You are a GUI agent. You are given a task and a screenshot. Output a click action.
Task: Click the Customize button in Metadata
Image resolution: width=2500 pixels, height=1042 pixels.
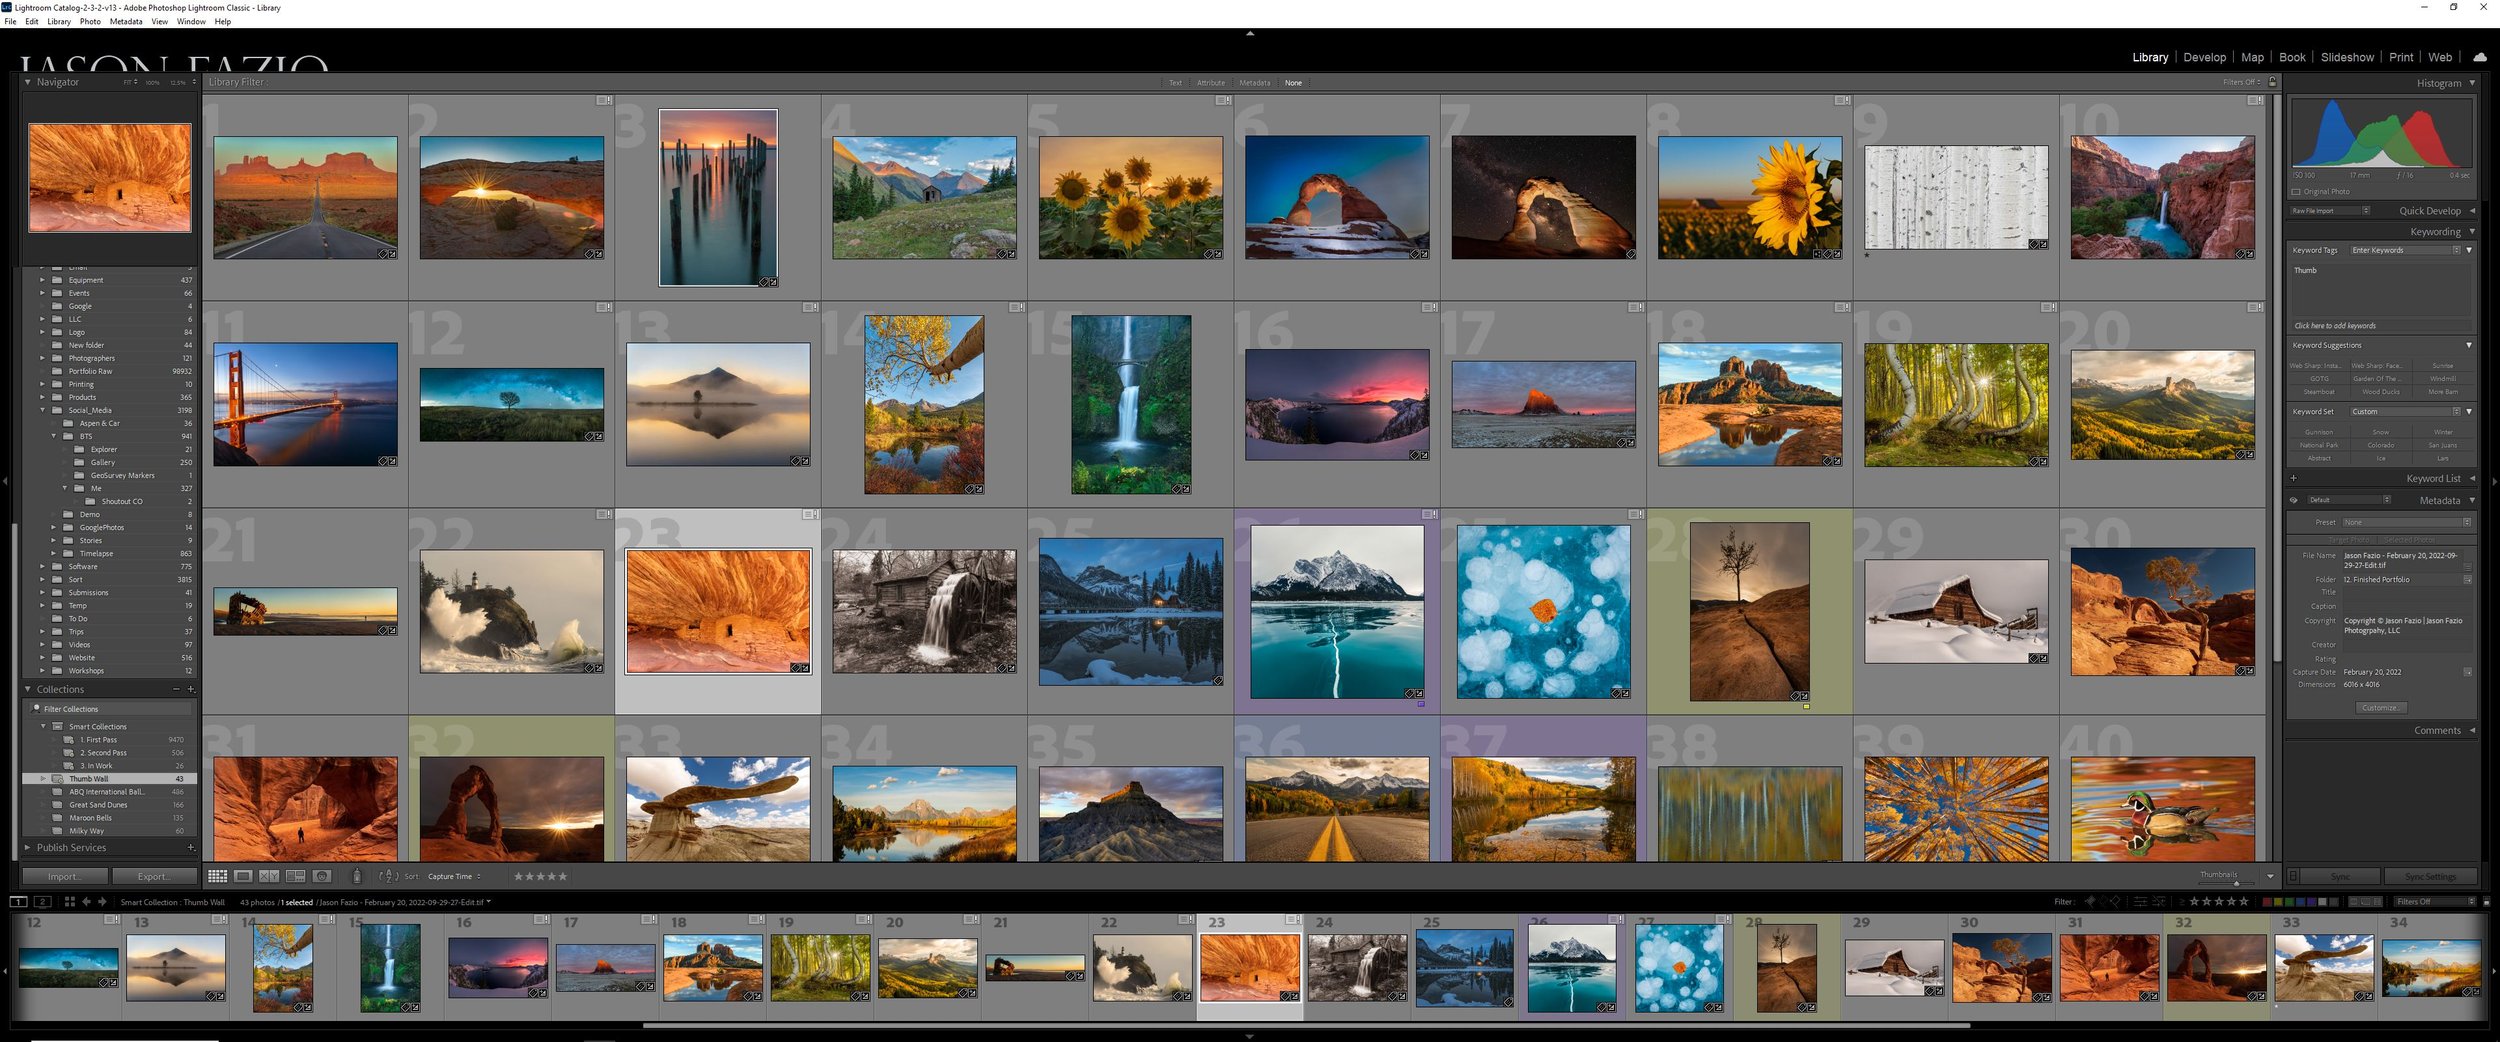[2380, 707]
